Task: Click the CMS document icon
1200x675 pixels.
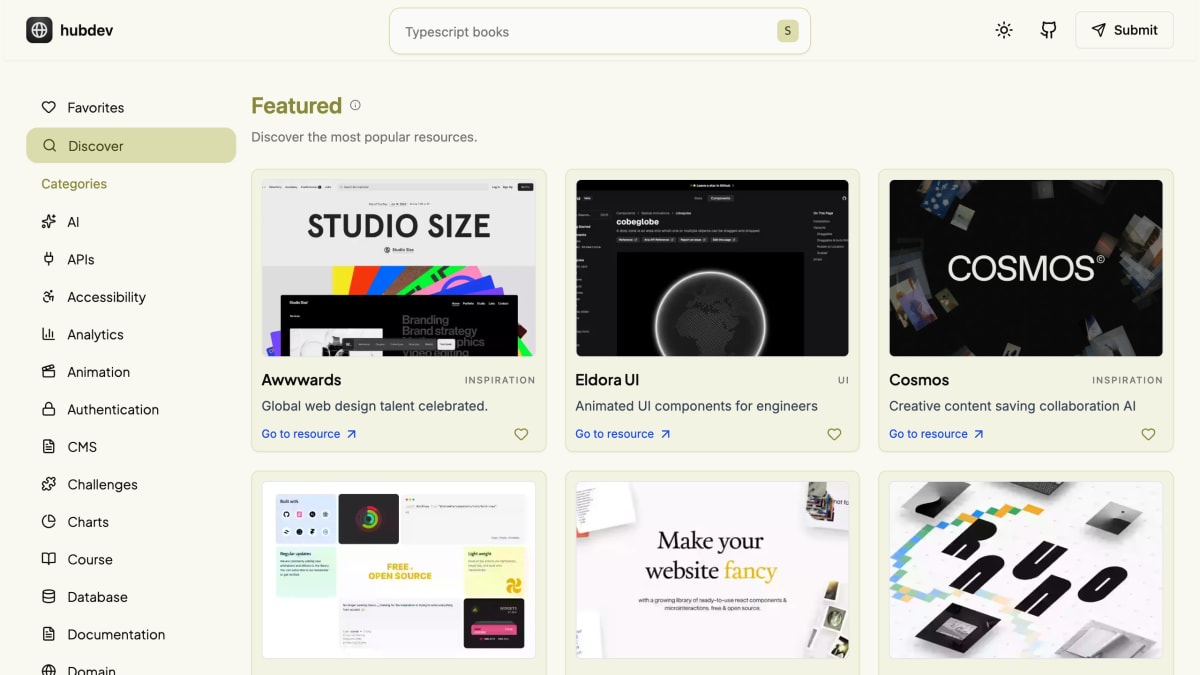Action: pyautogui.click(x=49, y=447)
